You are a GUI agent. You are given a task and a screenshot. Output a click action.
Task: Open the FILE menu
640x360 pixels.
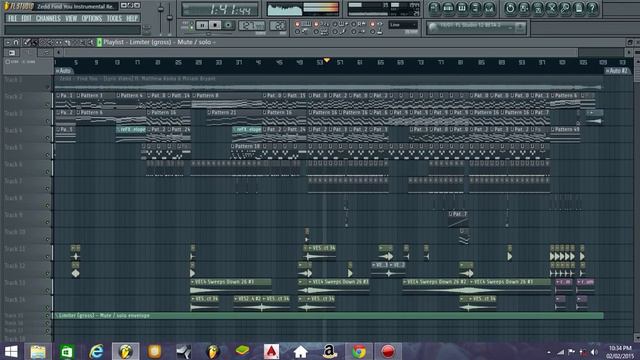pos(12,18)
